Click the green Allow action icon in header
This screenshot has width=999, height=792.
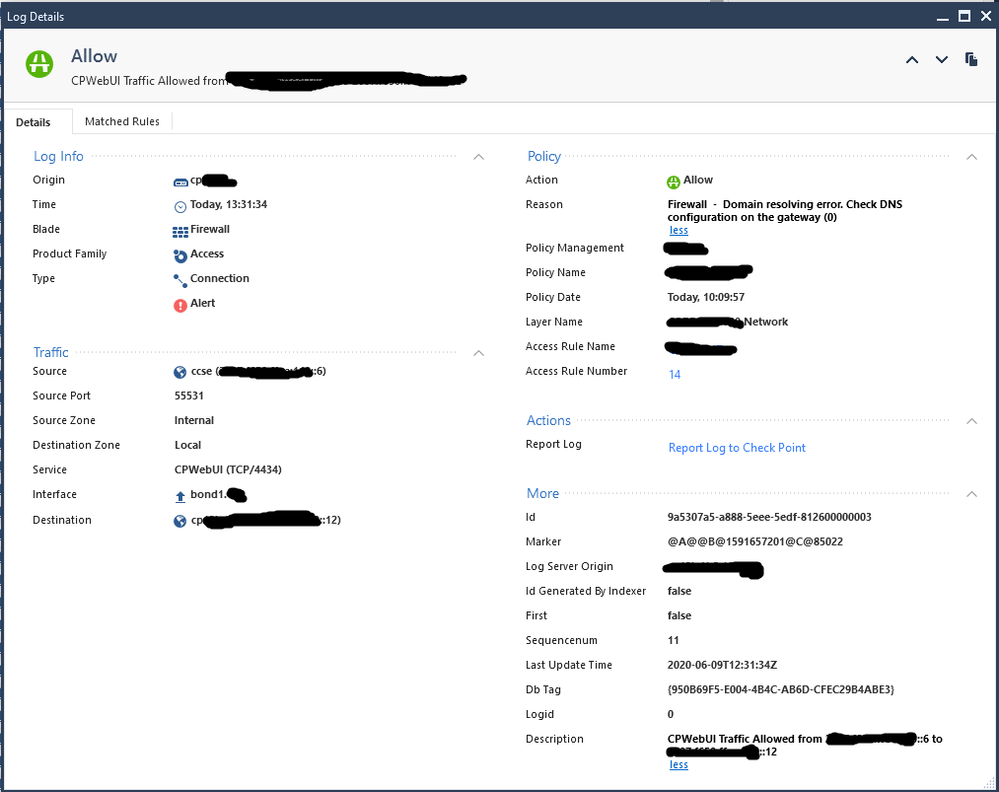tap(40, 64)
